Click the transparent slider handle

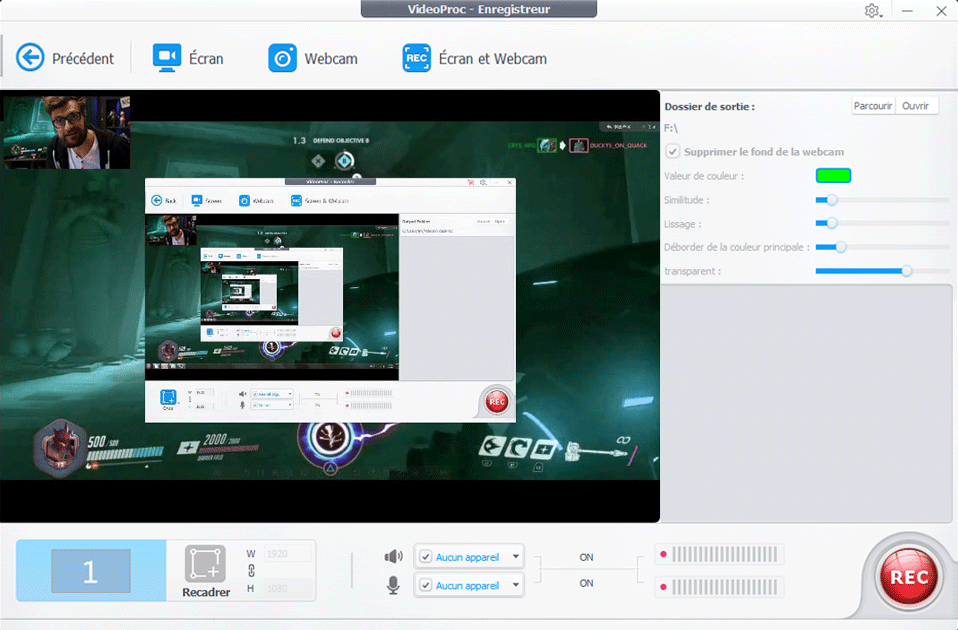[907, 271]
